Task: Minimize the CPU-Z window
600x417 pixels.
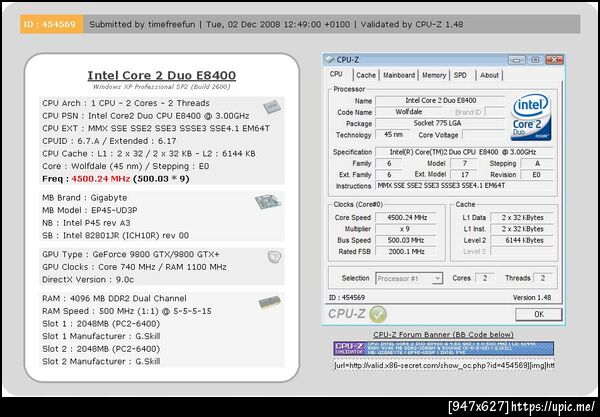Action: click(517, 60)
